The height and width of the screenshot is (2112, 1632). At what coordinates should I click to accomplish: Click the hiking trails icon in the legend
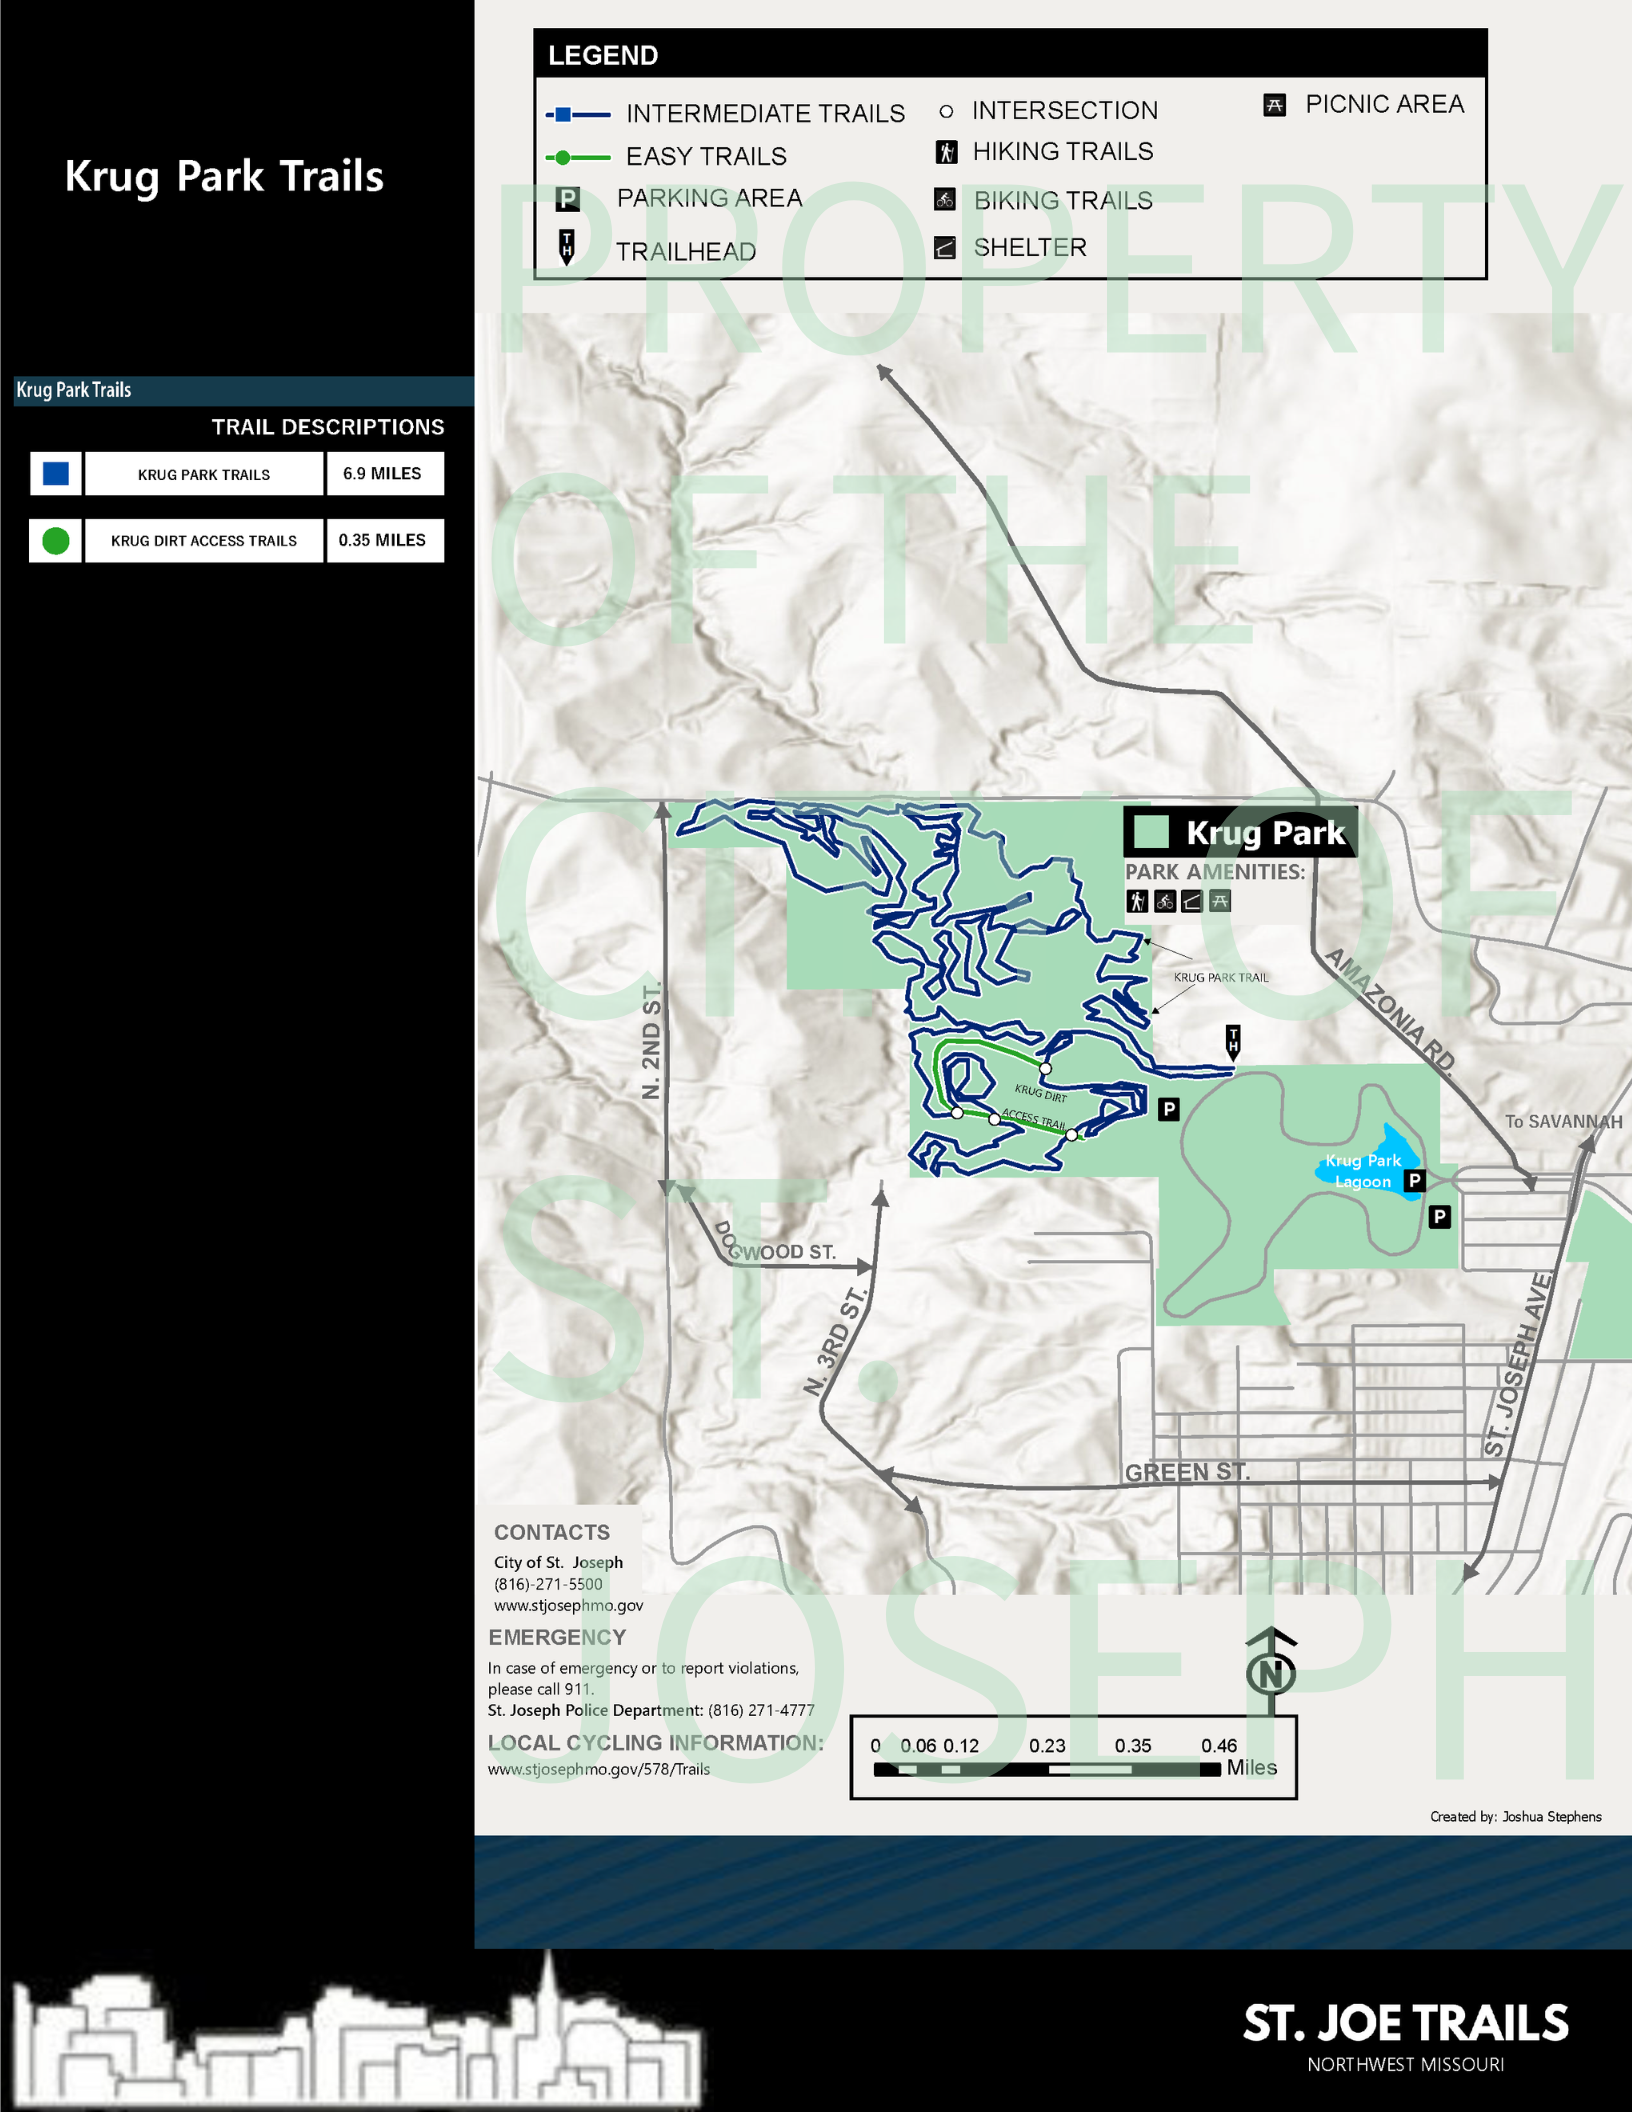[946, 152]
